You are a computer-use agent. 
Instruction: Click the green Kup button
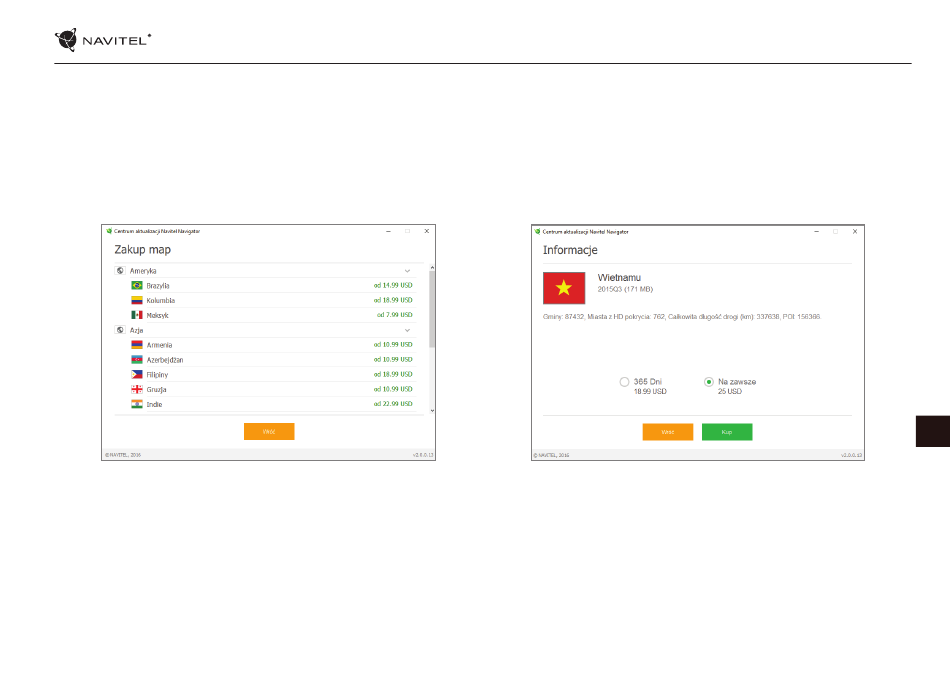[727, 432]
